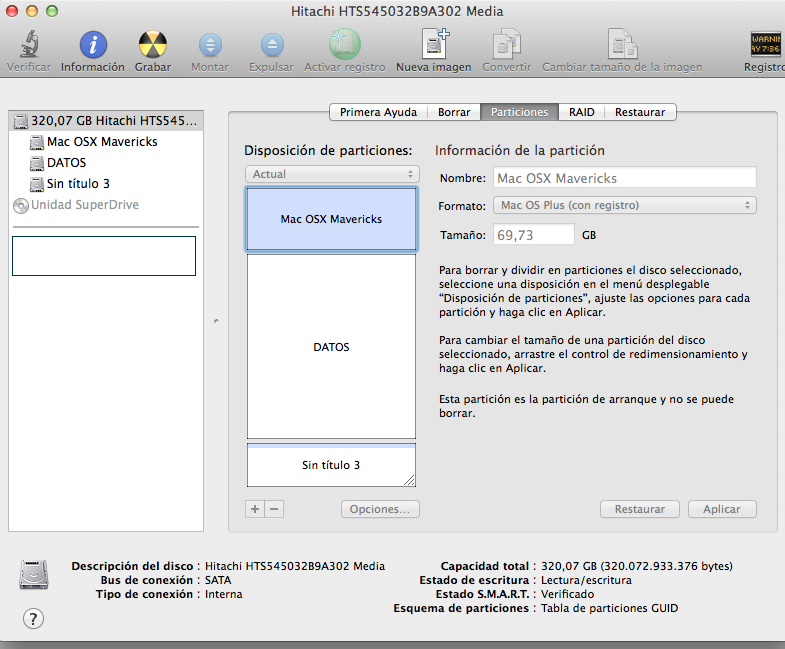
Task: Select Mac OSX Mavericks volume in sidebar
Action: click(106, 142)
